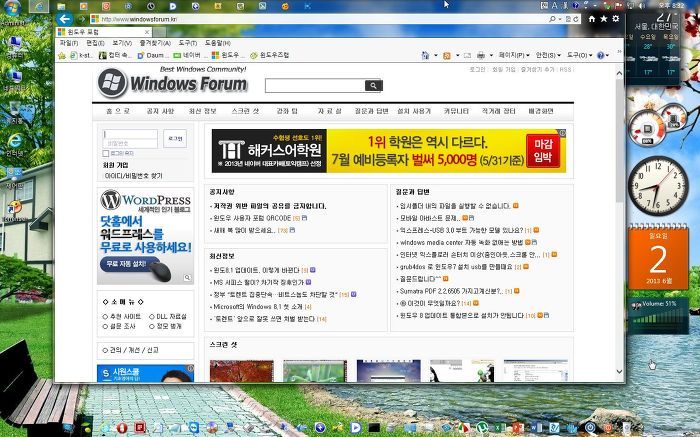
Task: Click the IE forward arrow button
Action: [x=81, y=19]
